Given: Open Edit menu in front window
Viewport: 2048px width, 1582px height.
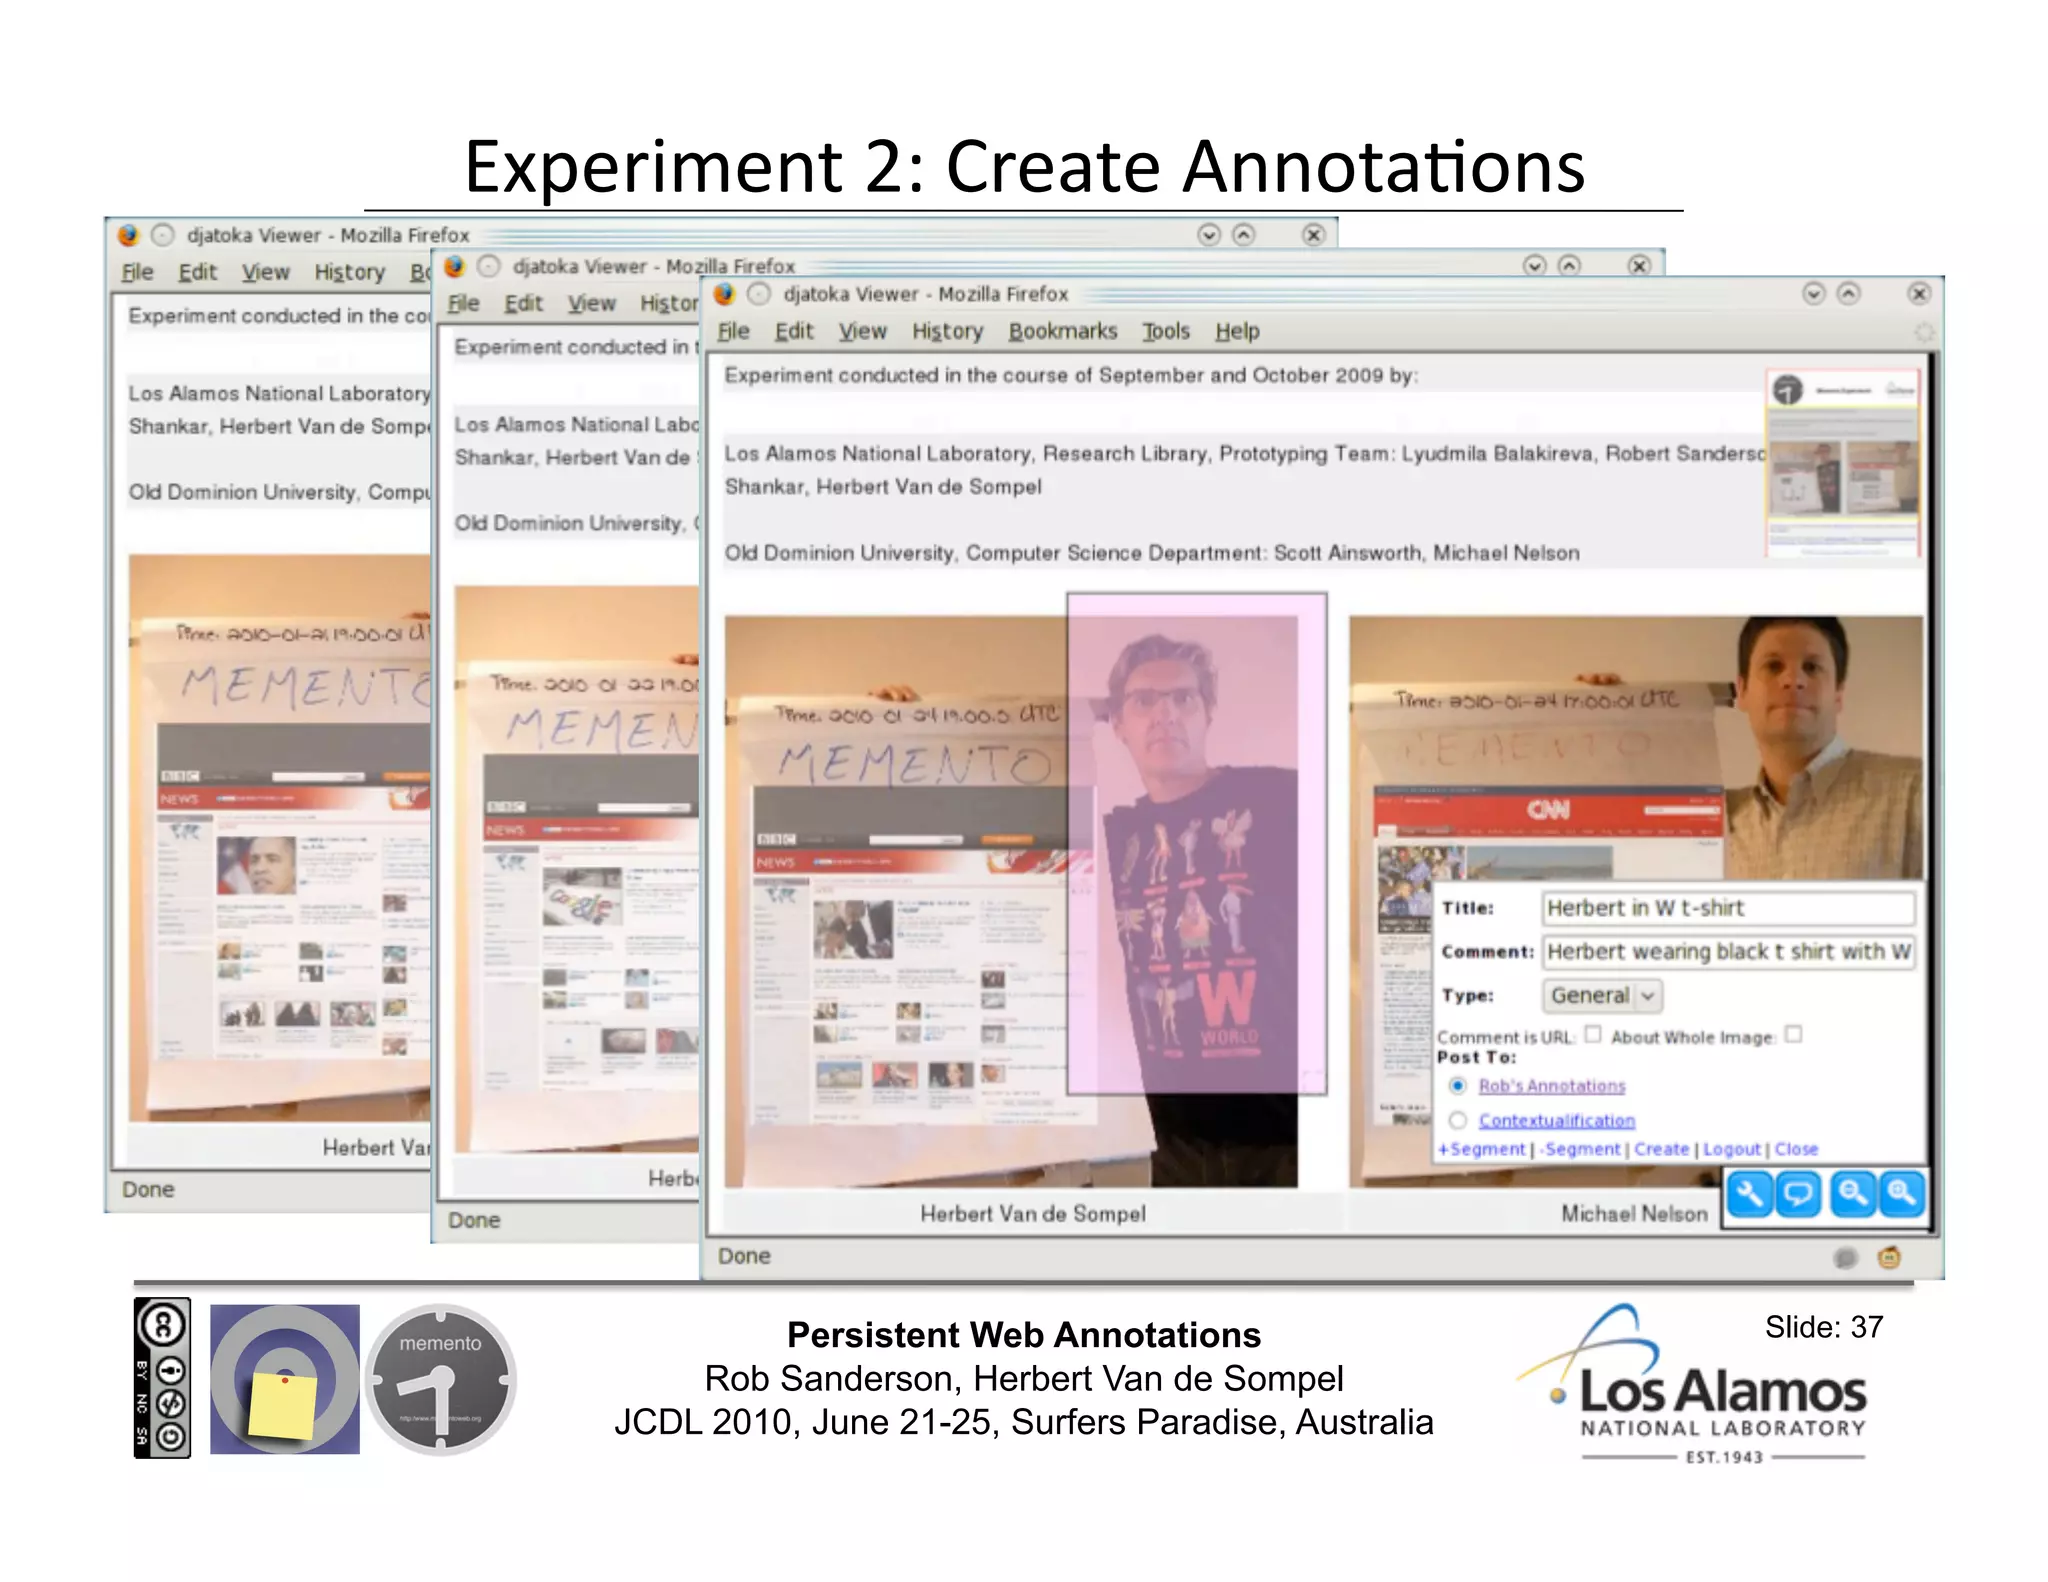Looking at the screenshot, I should click(794, 332).
